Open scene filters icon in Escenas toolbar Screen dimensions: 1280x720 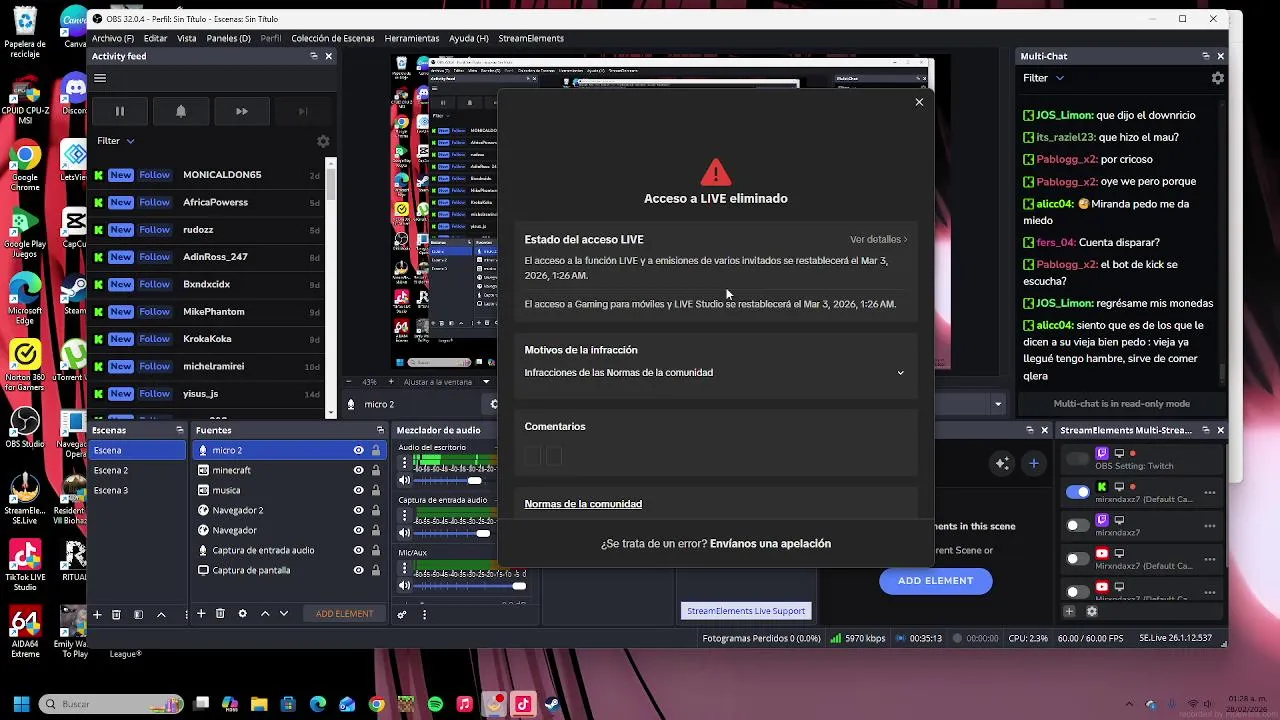138,614
